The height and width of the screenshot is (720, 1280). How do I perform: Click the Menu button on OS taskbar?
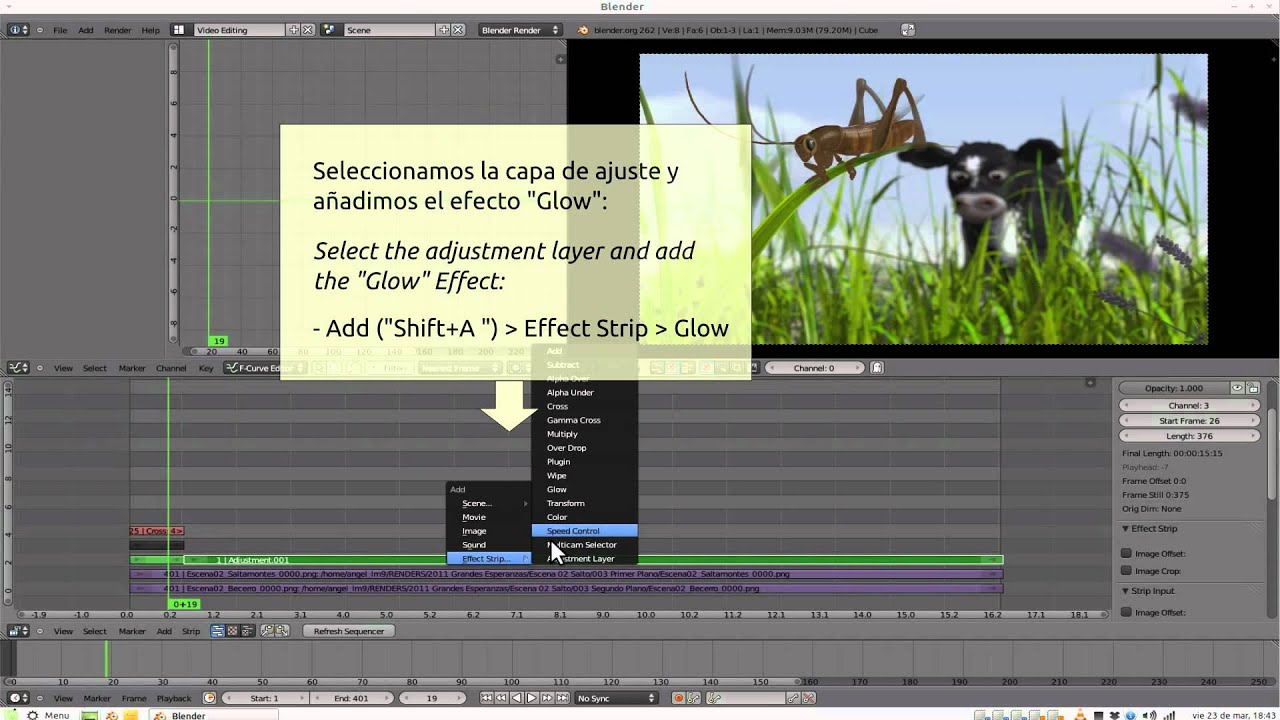tap(47, 715)
